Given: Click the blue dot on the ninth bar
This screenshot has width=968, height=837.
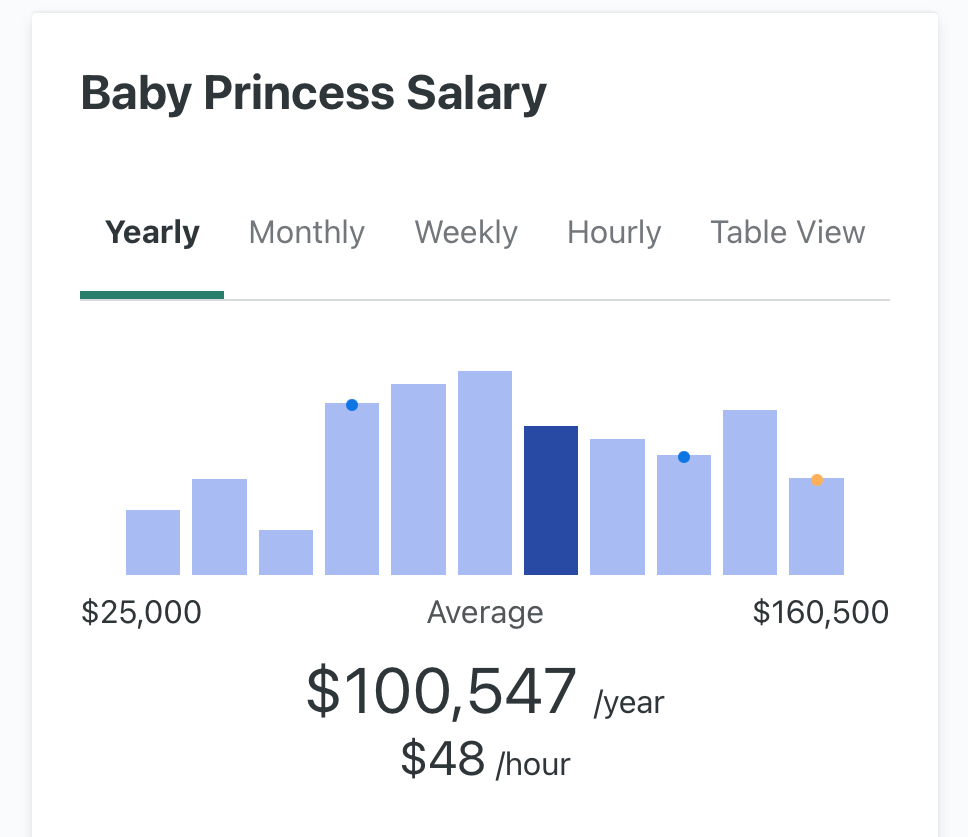Looking at the screenshot, I should [684, 457].
